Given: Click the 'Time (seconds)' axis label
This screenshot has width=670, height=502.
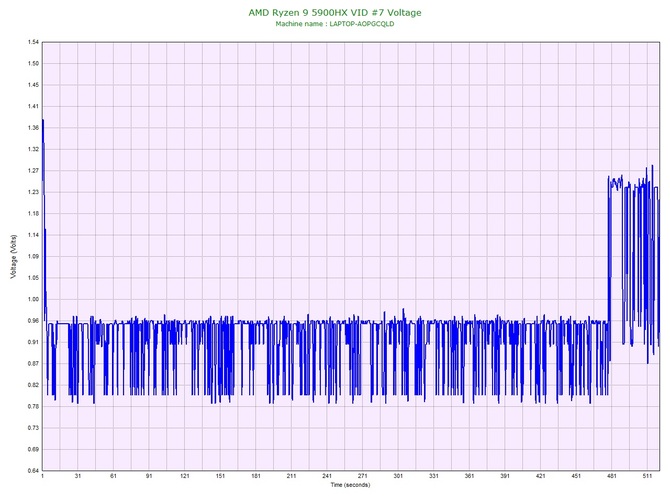Looking at the screenshot, I should coord(350,485).
